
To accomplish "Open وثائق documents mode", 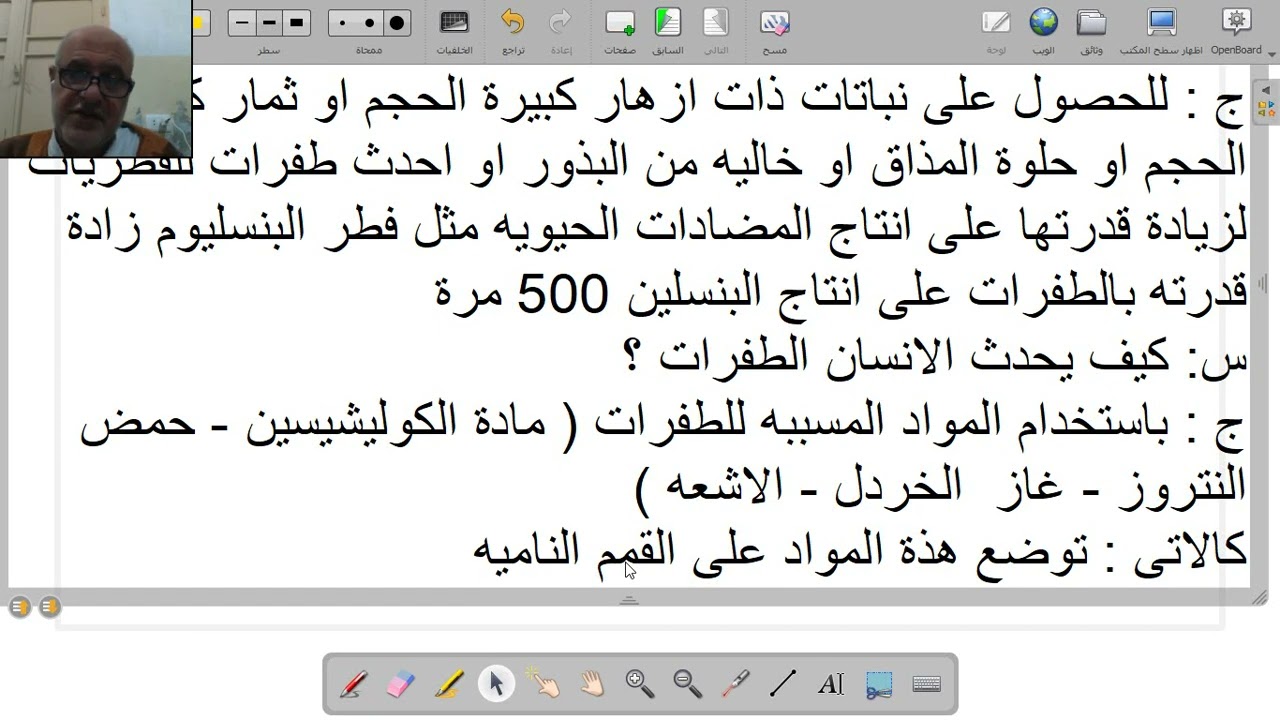I will [1091, 30].
